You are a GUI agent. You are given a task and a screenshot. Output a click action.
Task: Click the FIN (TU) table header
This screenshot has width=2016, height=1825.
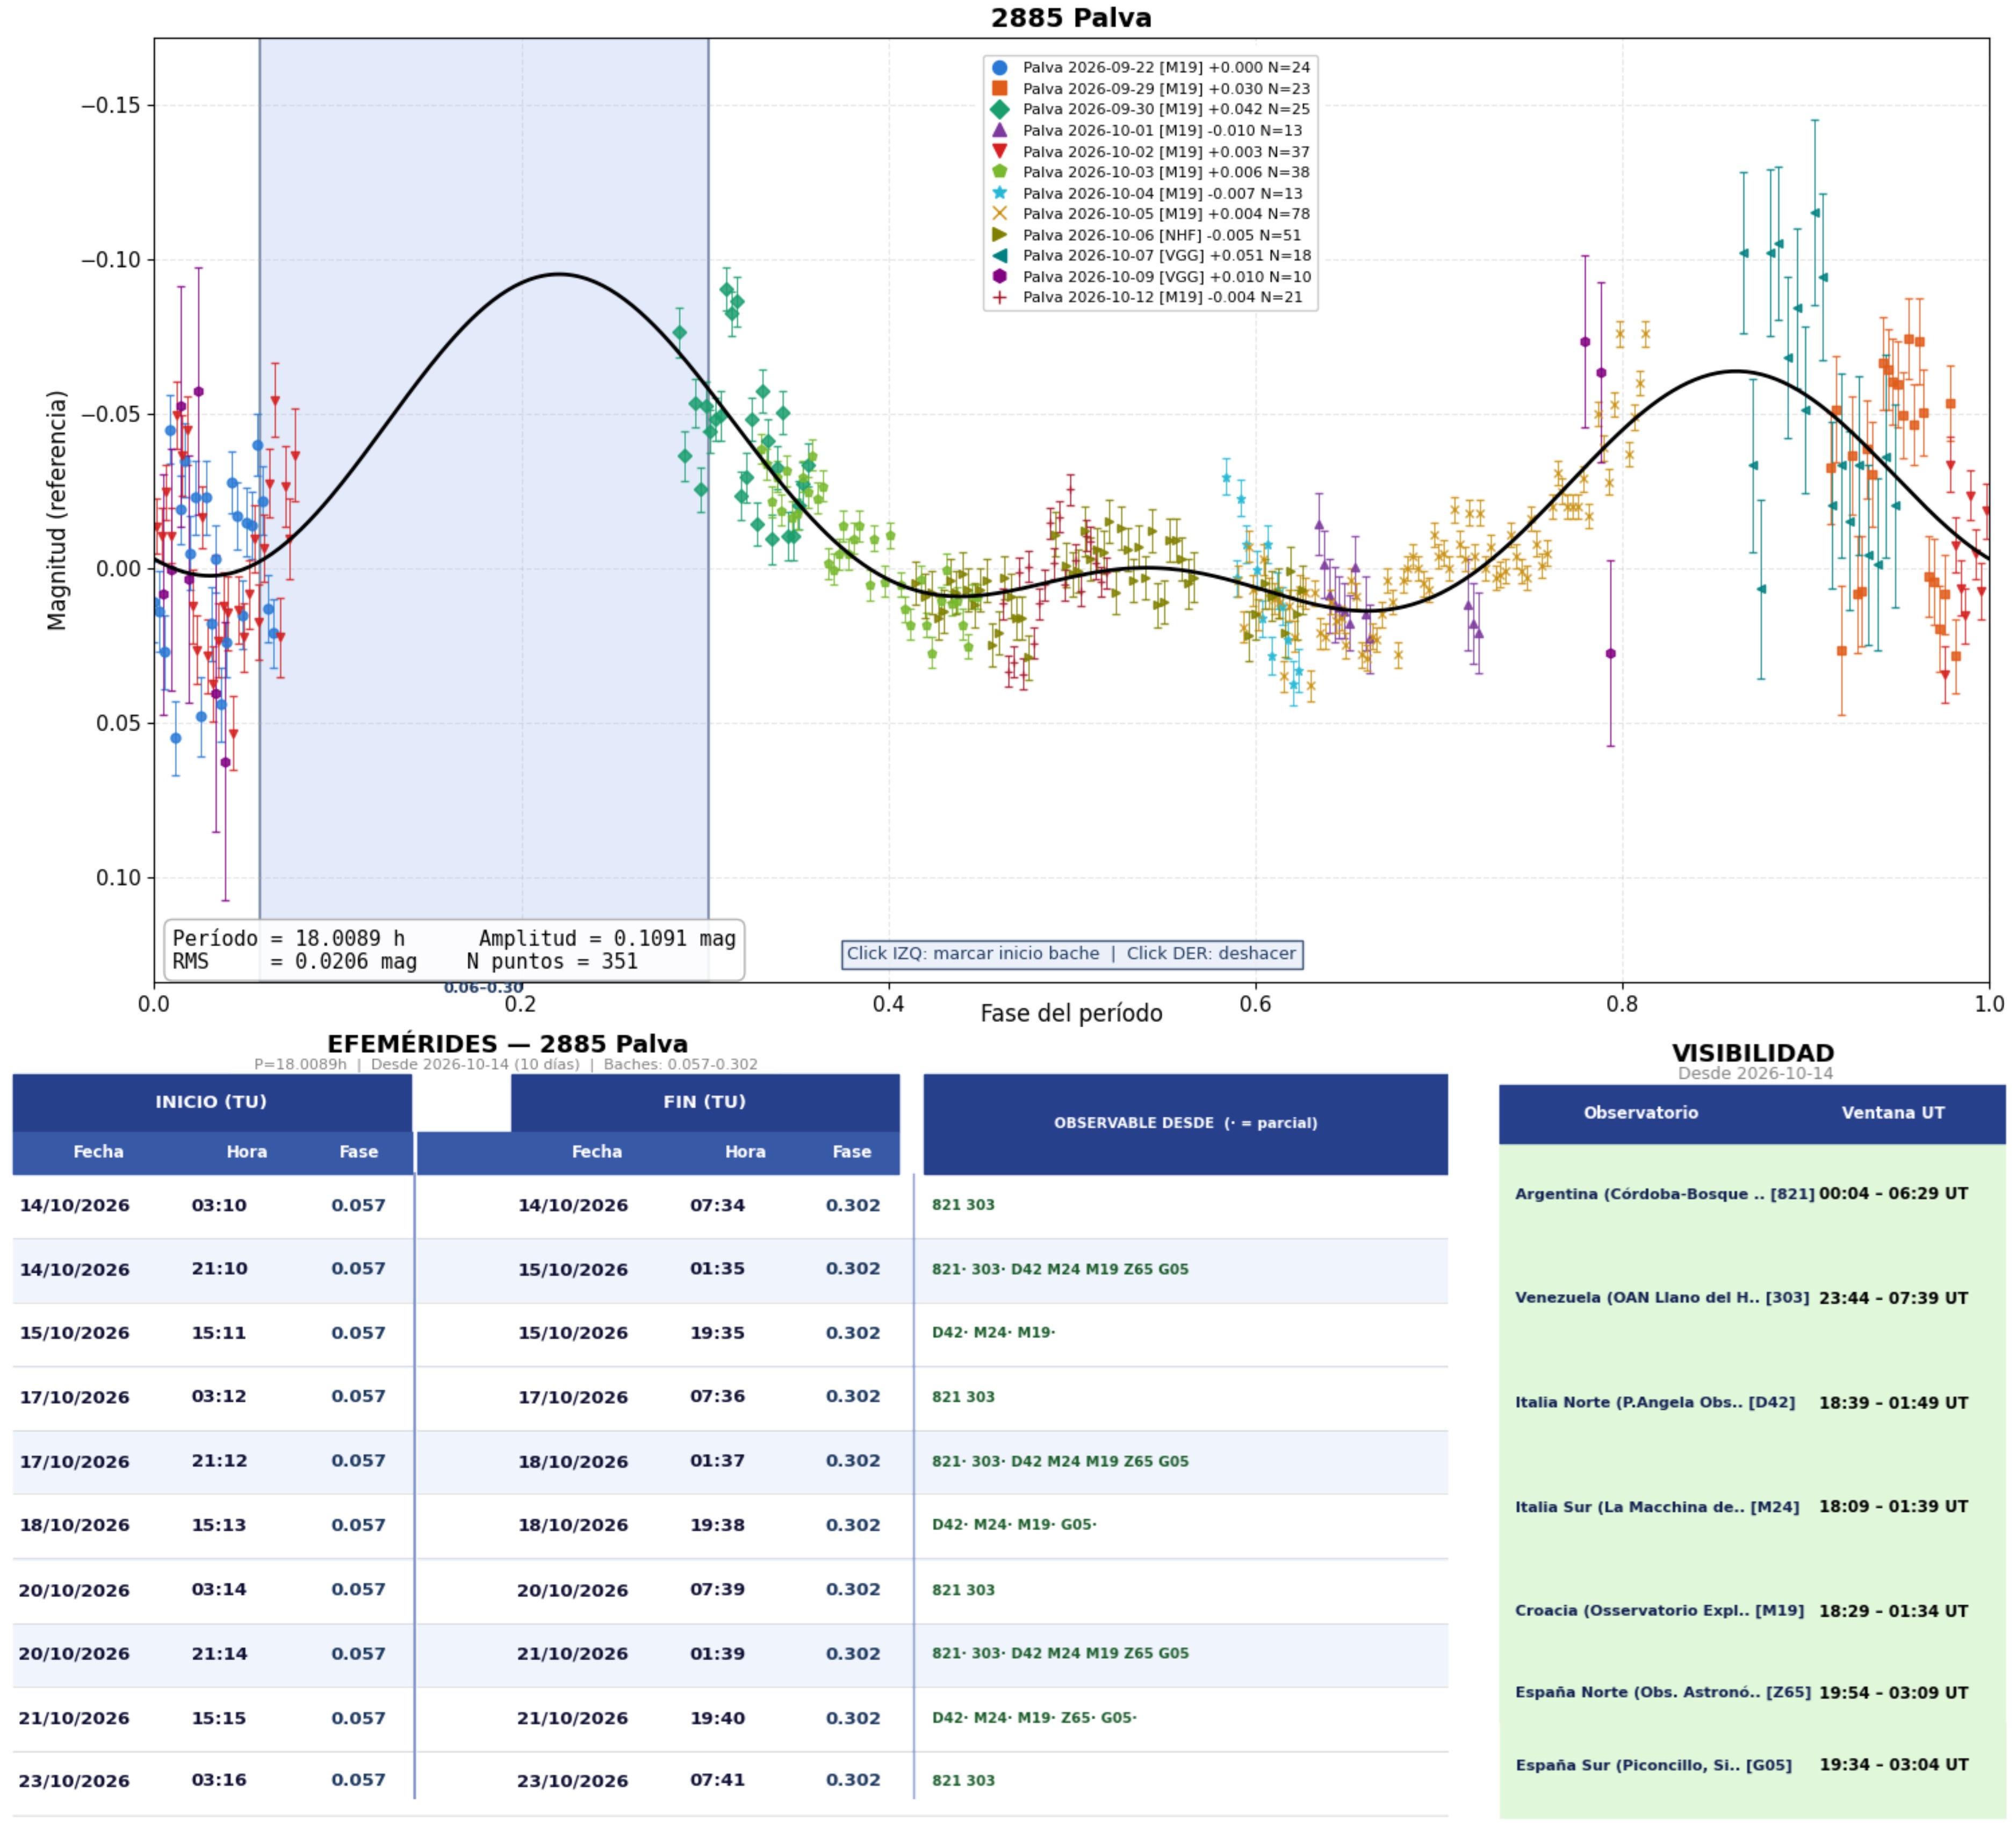click(x=705, y=1102)
